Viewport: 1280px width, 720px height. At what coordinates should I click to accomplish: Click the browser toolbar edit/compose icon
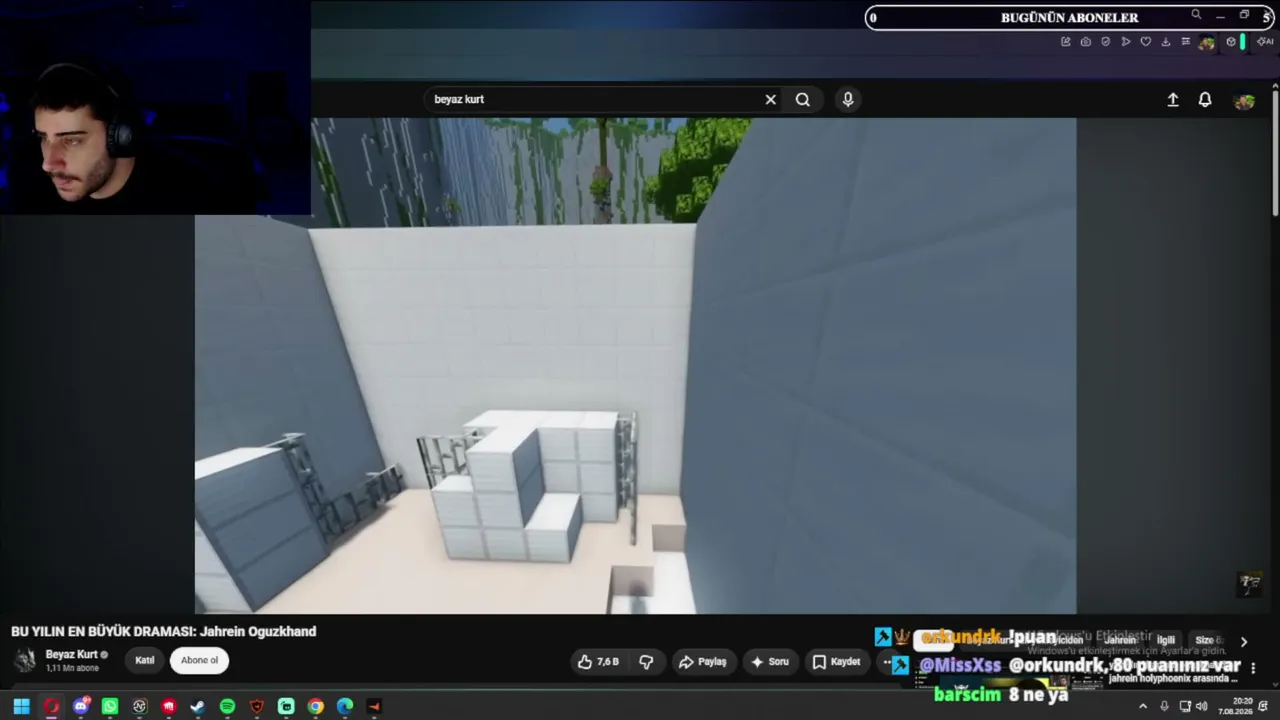(x=1066, y=42)
